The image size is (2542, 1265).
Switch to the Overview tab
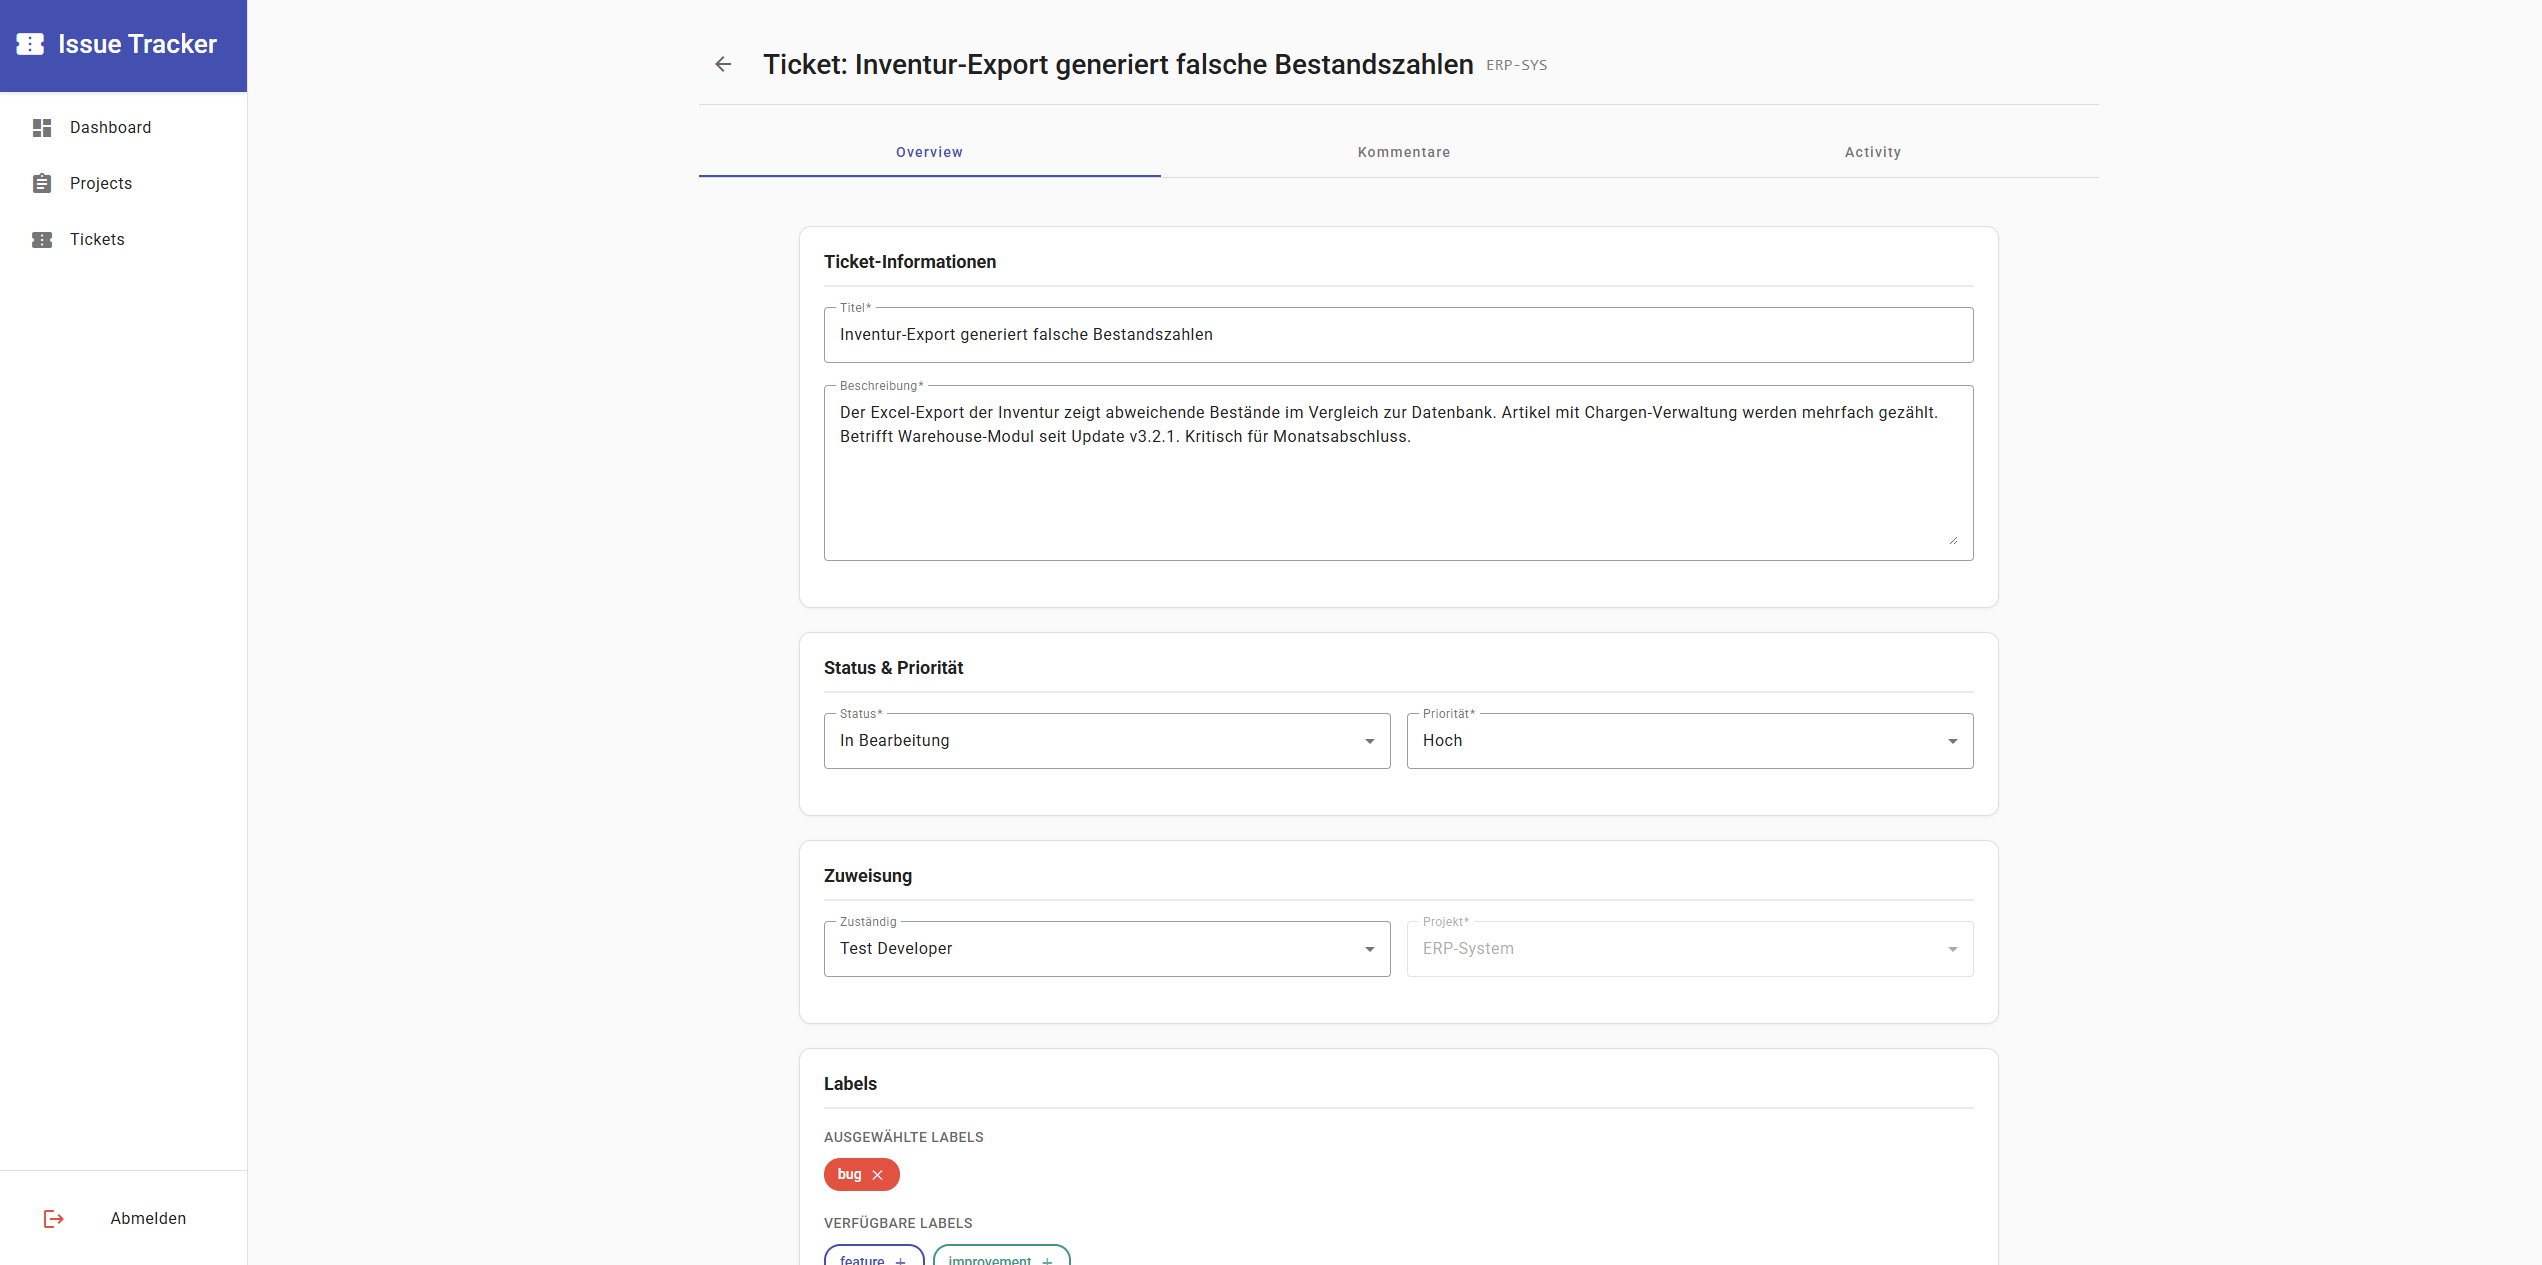coord(929,152)
